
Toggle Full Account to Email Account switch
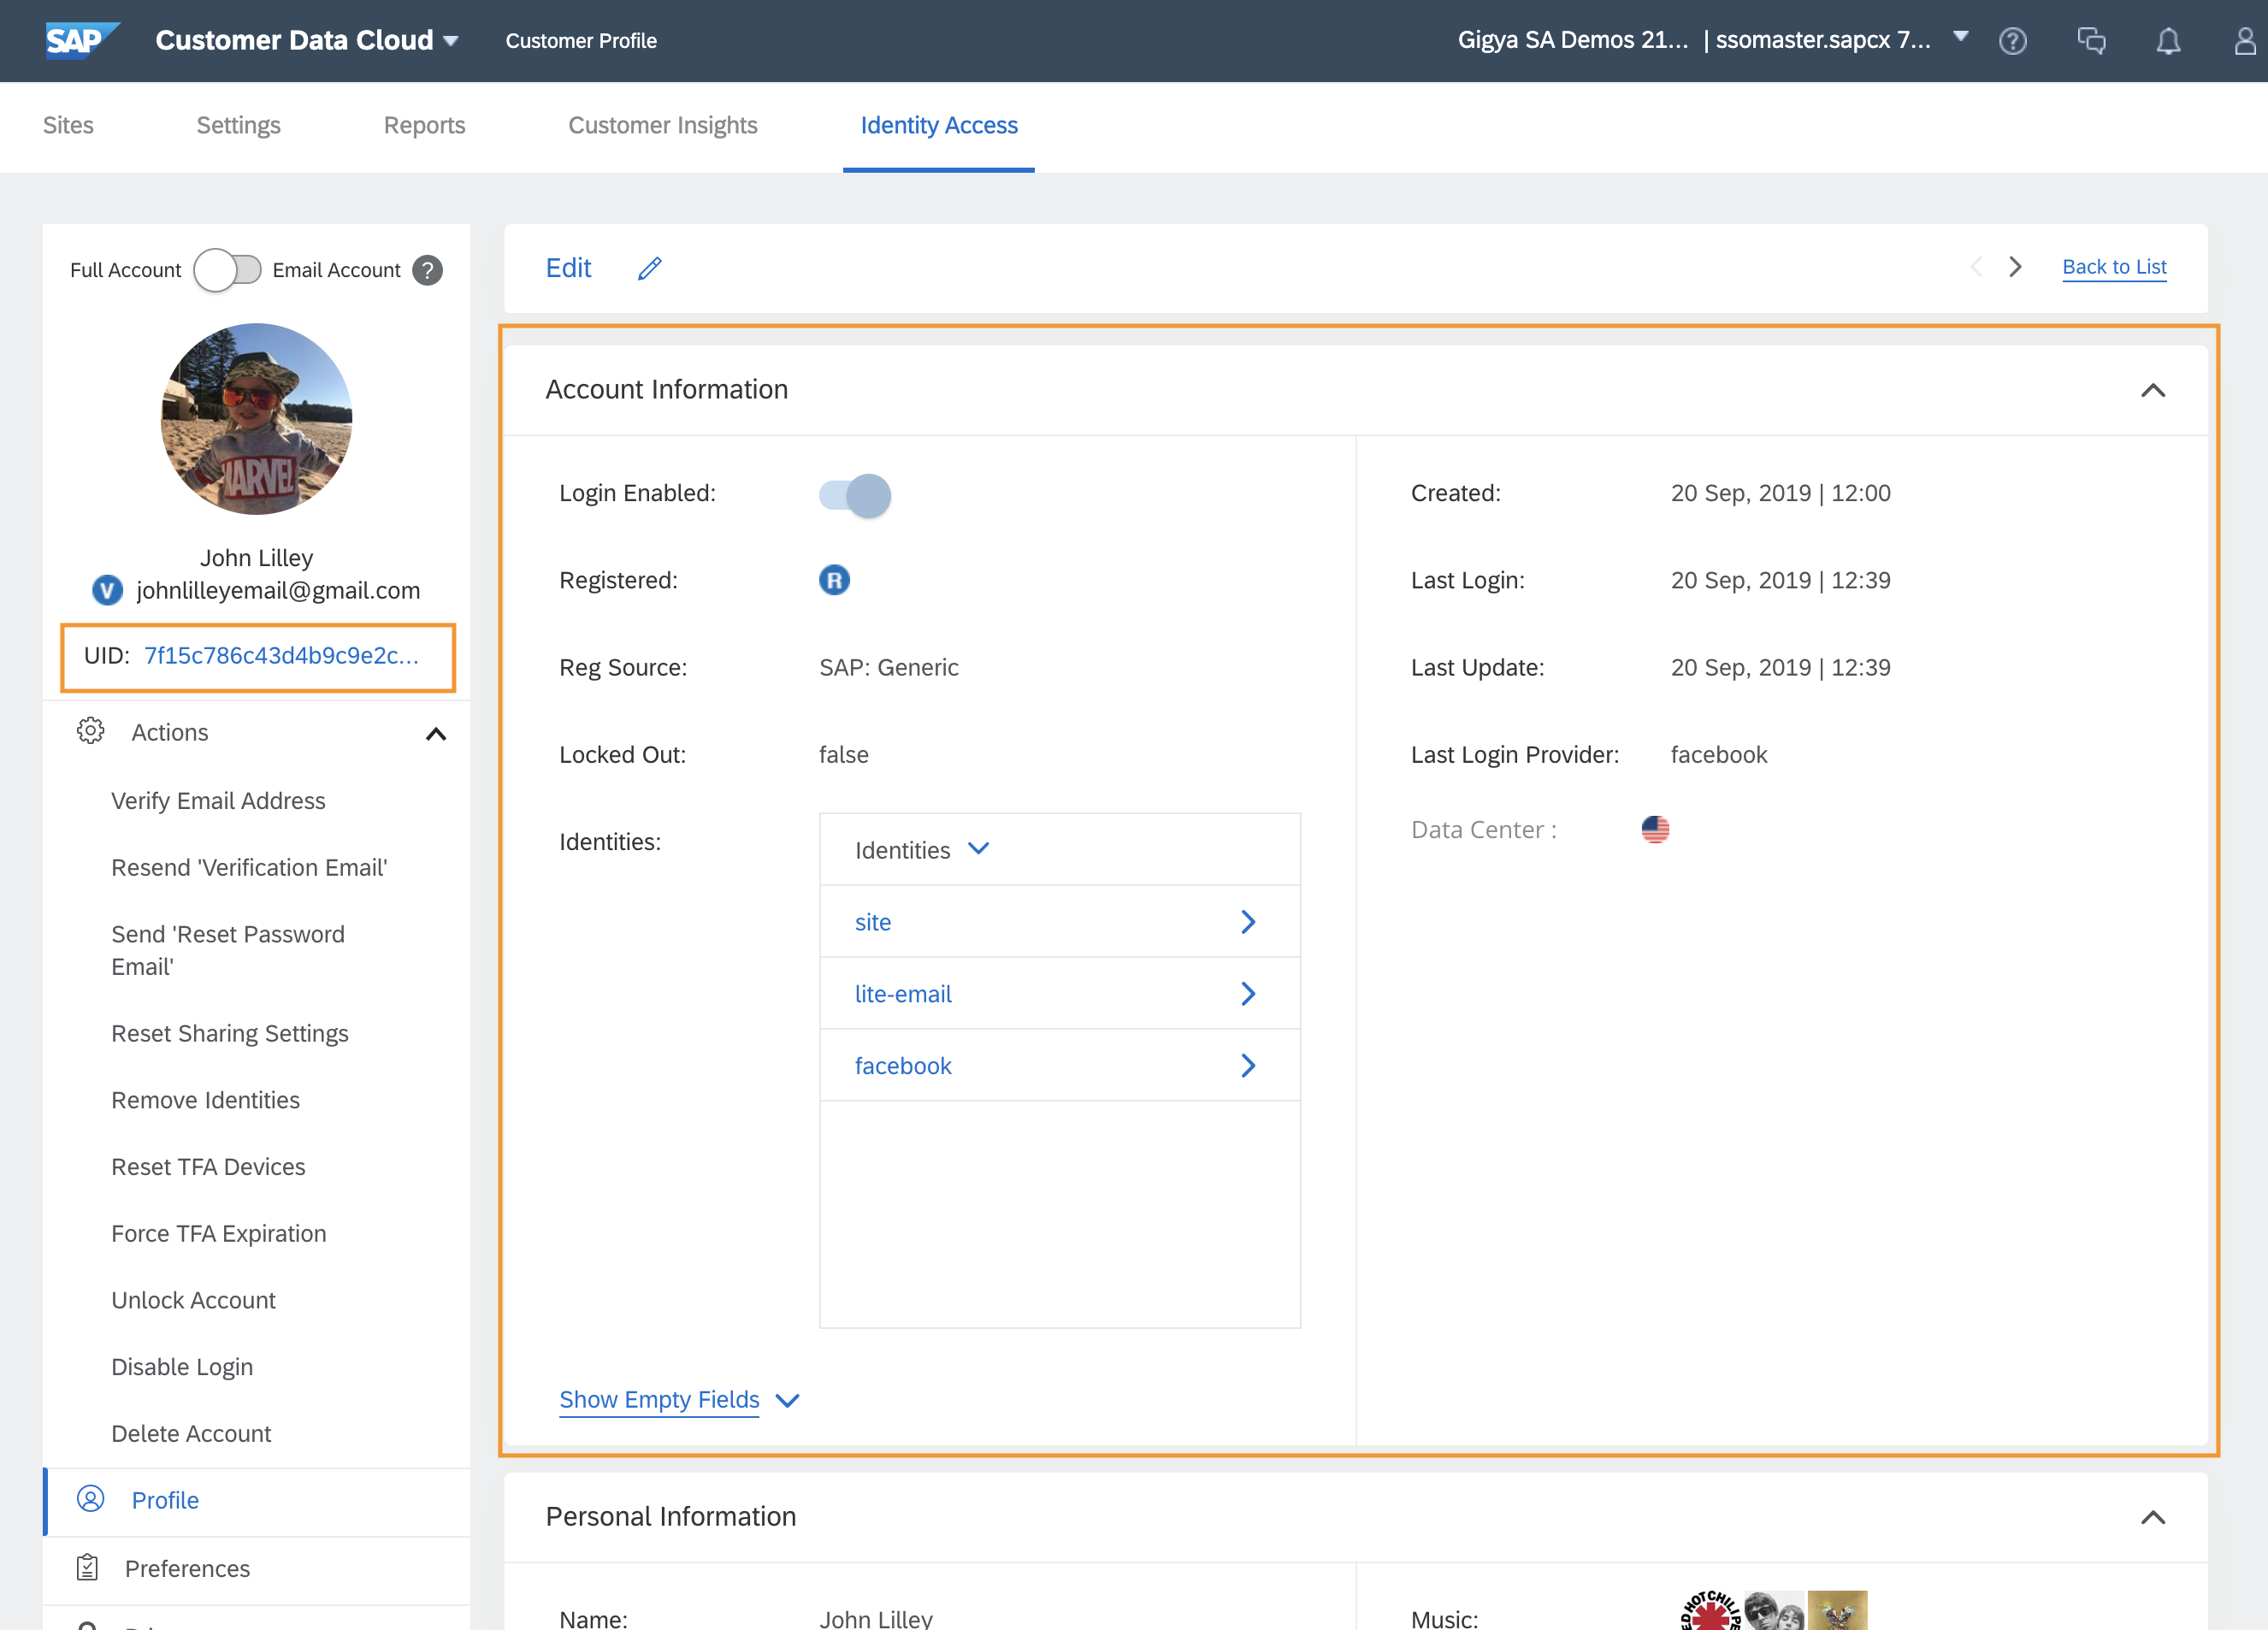coord(227,270)
